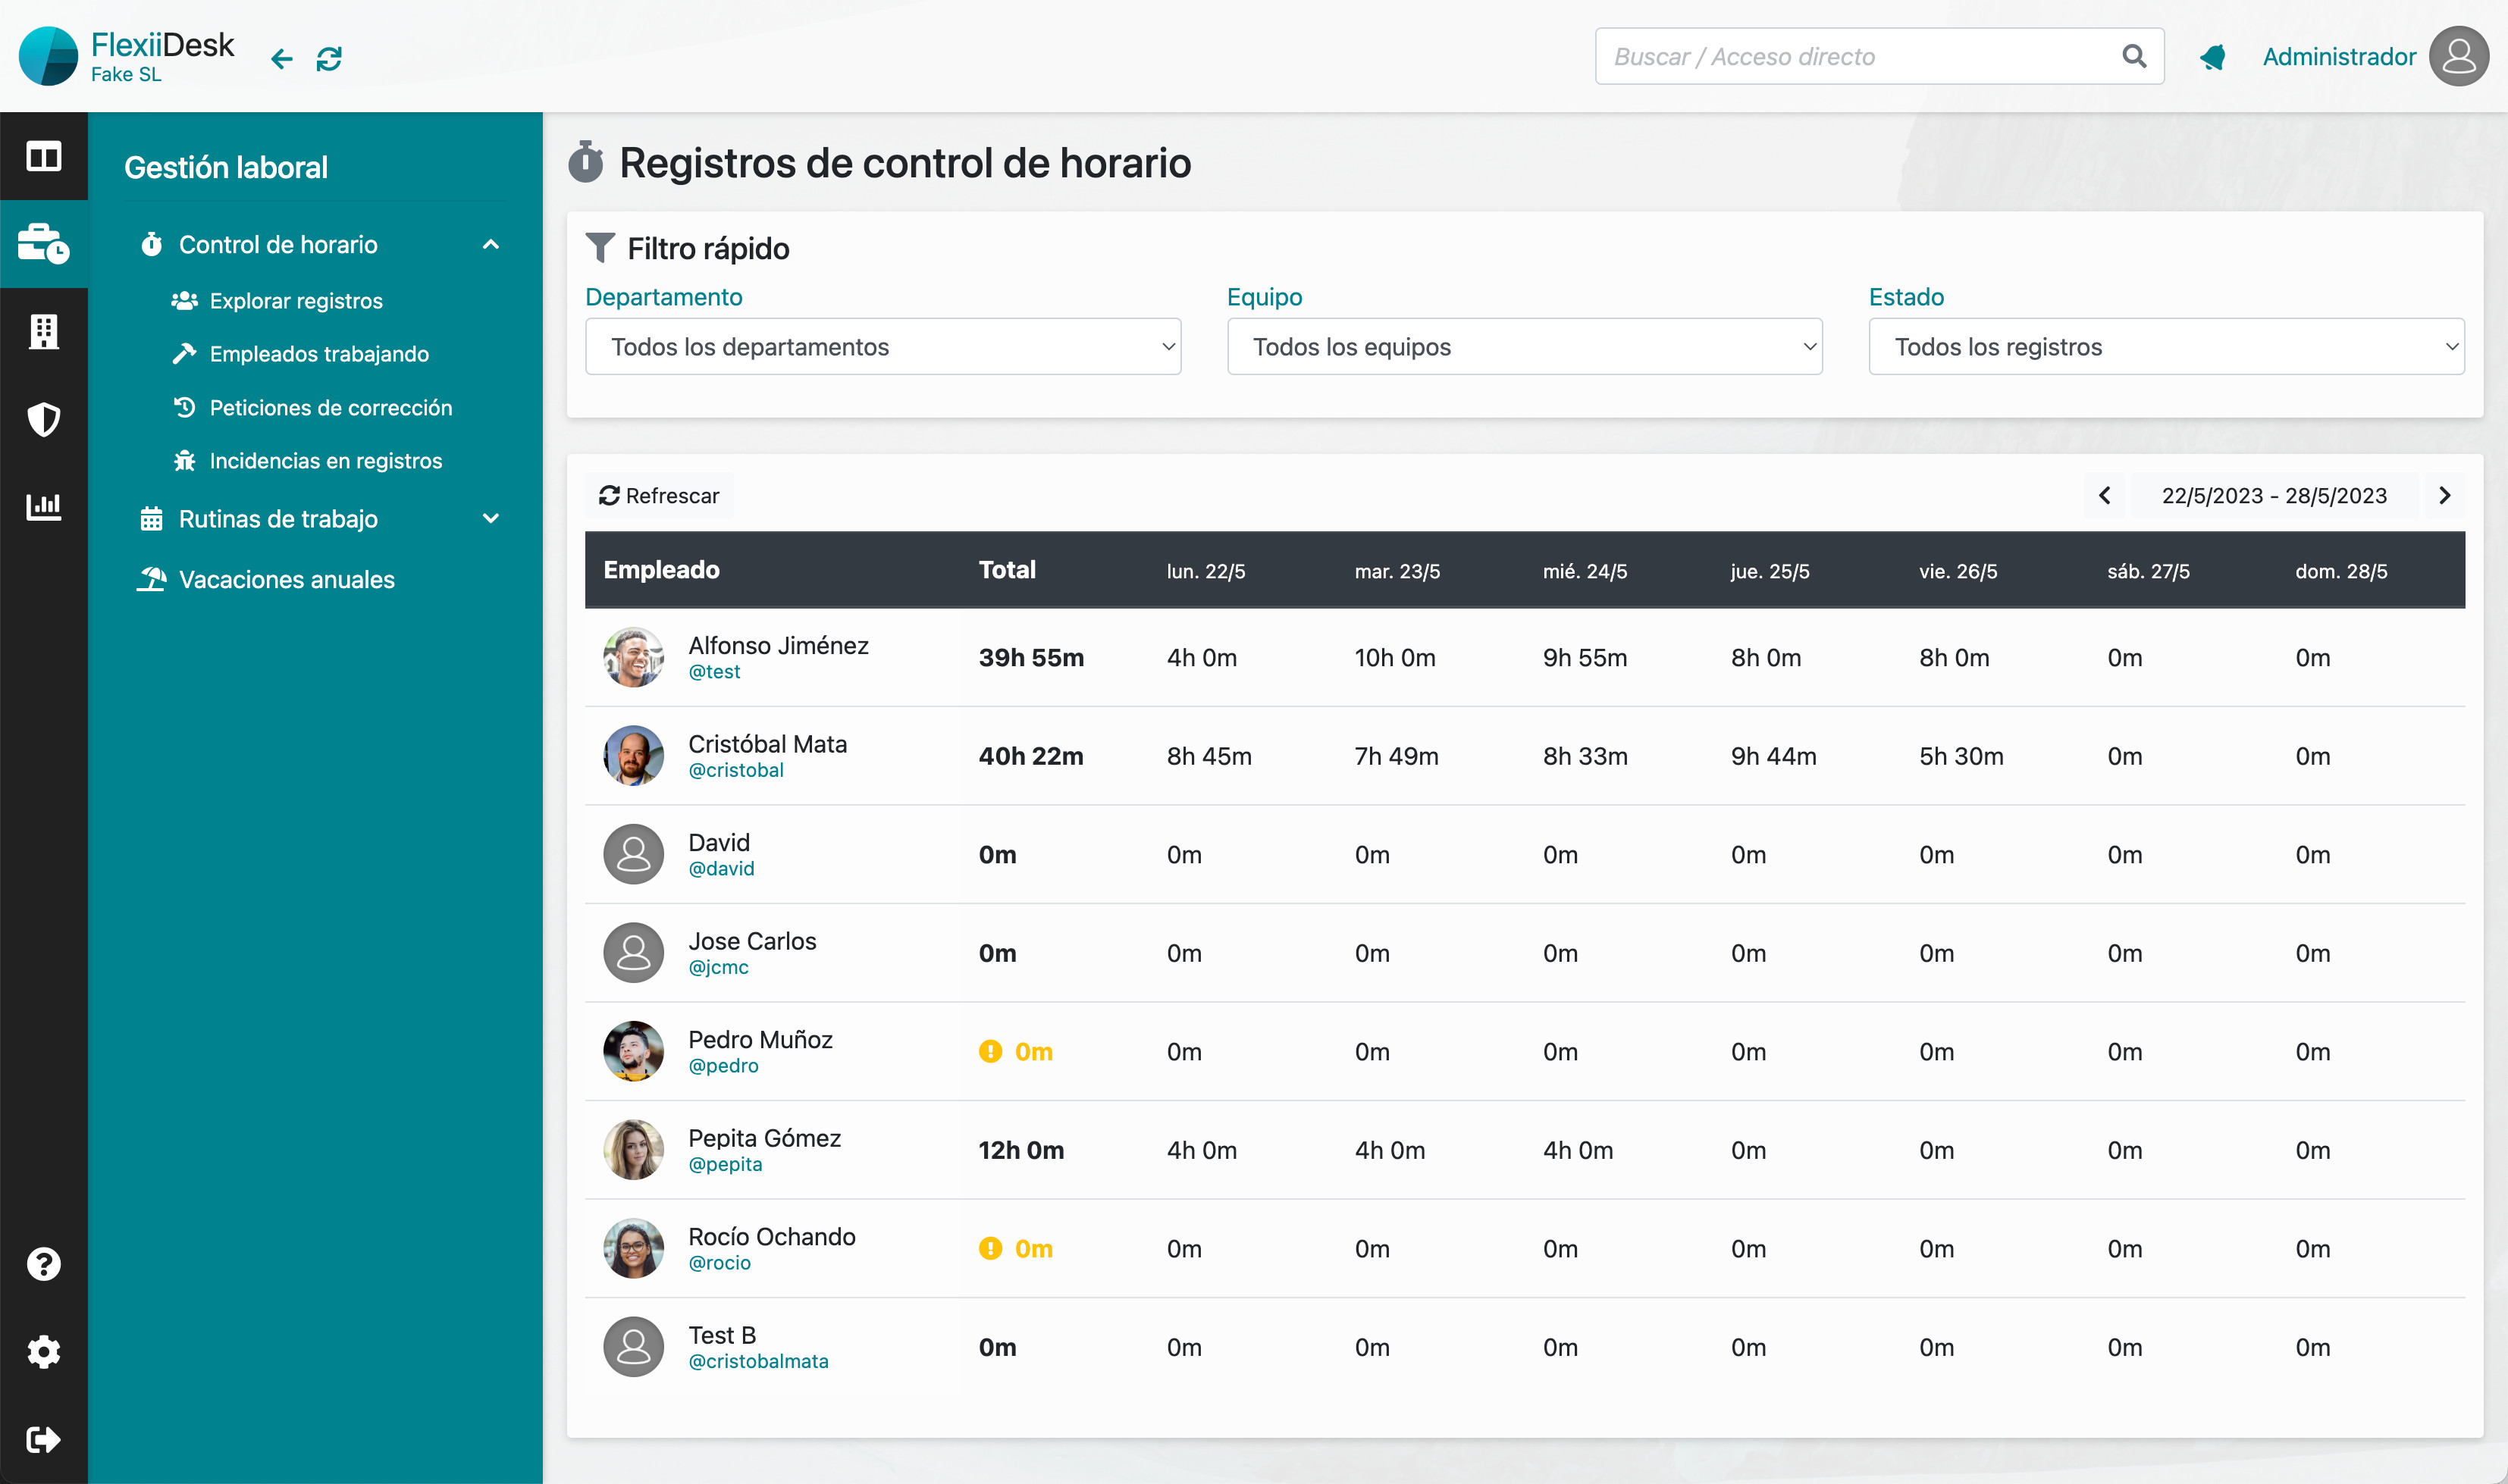Screen dimensions: 2508x1484
Task: Open the Equipo dropdown
Action: 1524,347
